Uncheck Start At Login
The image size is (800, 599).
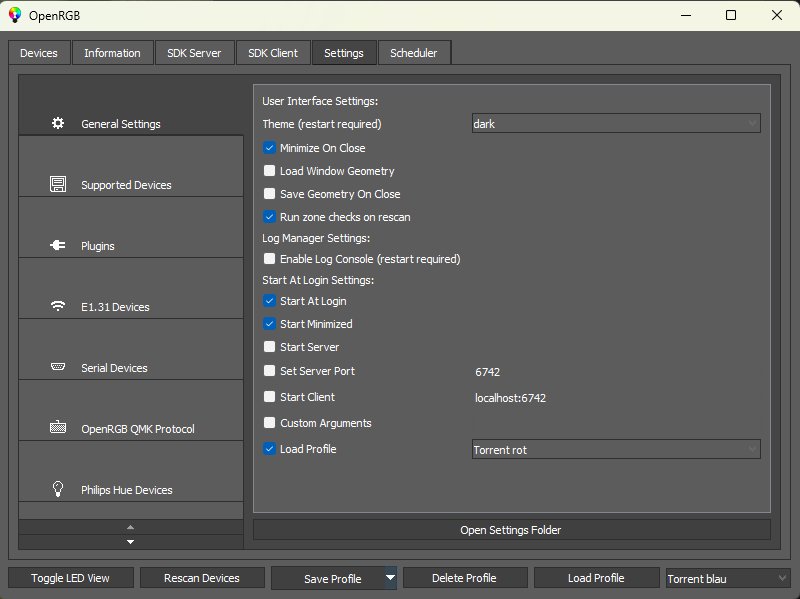pyautogui.click(x=269, y=301)
